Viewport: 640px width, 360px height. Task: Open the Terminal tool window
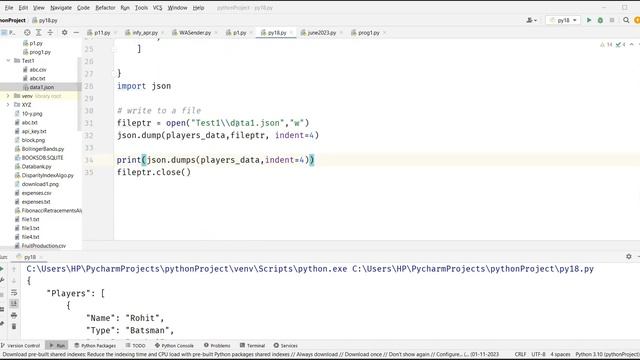[x=253, y=345]
